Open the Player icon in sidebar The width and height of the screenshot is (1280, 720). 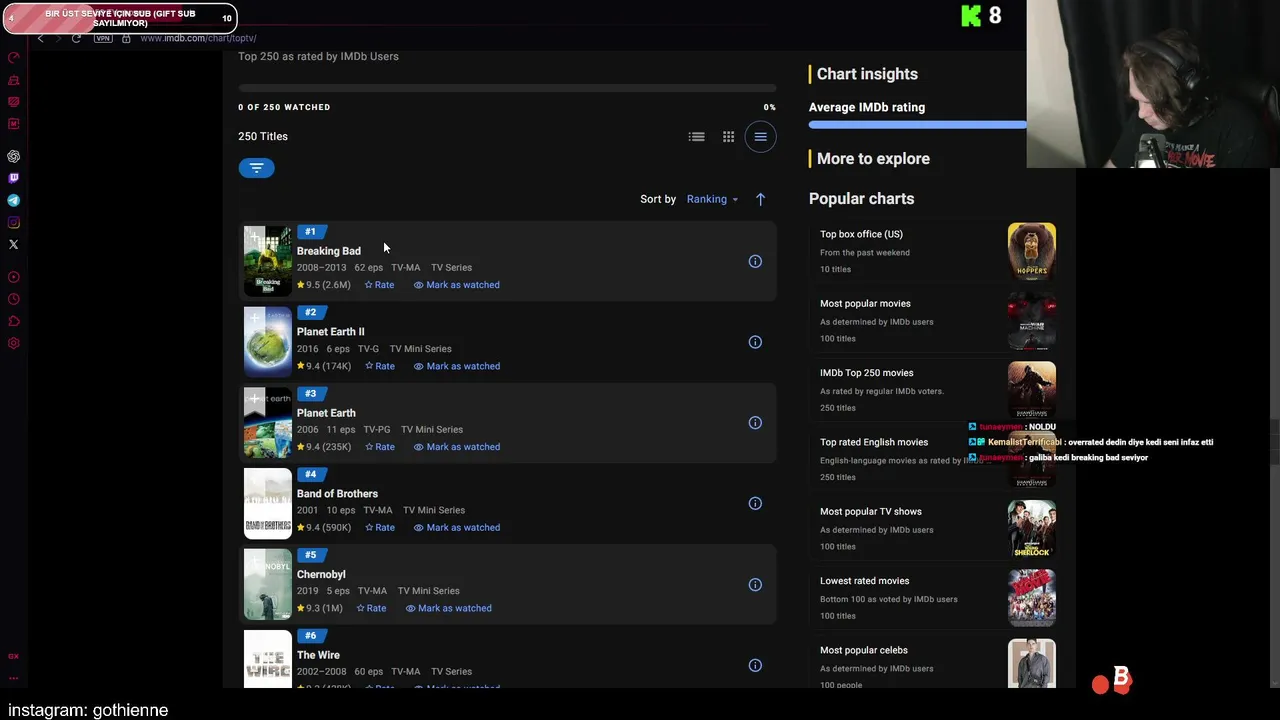tap(14, 277)
